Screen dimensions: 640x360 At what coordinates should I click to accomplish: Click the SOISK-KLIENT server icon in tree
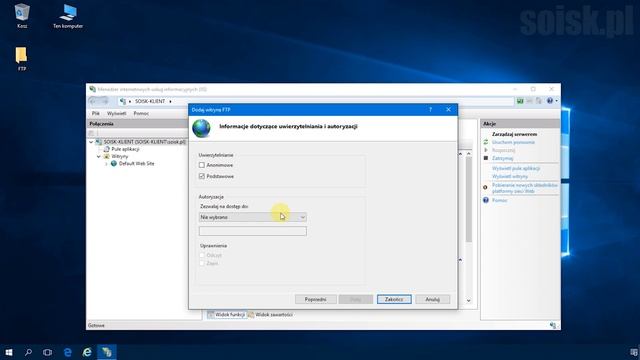[x=99, y=142]
